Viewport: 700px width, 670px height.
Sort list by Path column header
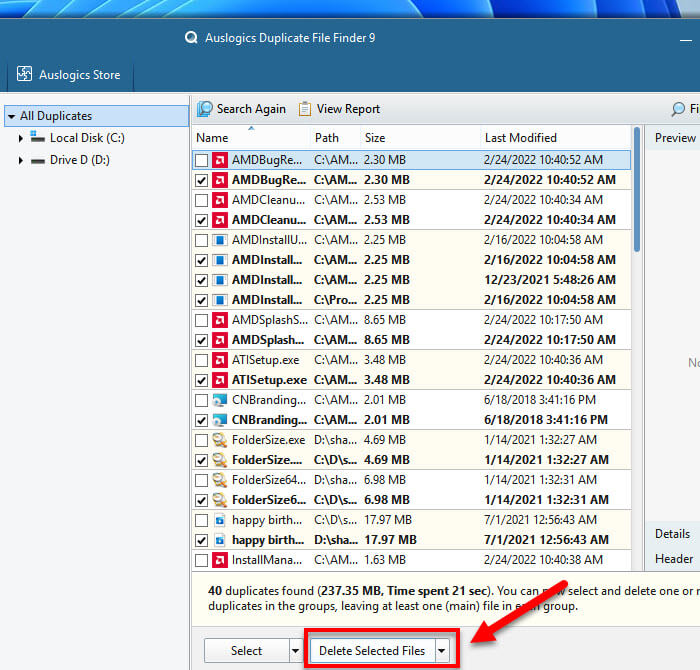point(335,137)
